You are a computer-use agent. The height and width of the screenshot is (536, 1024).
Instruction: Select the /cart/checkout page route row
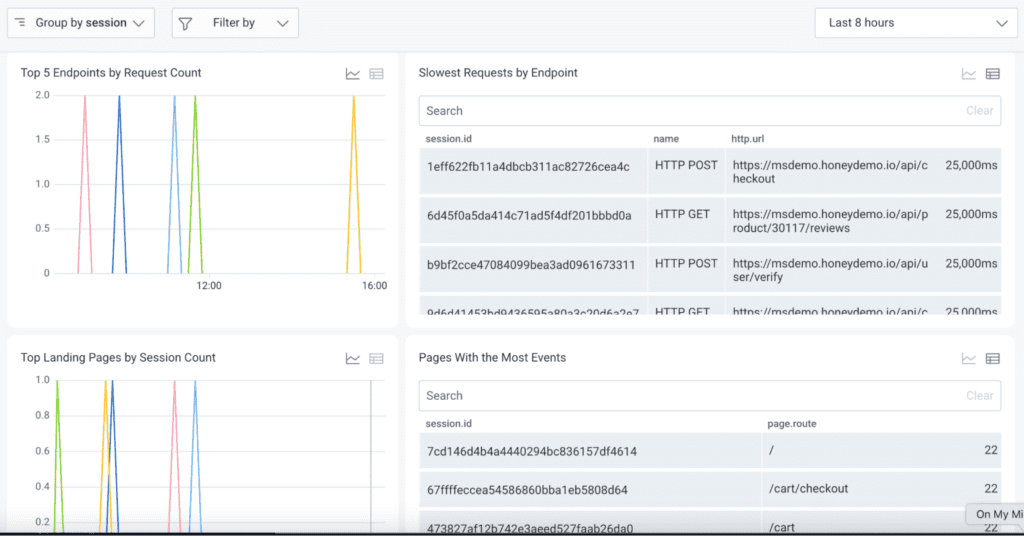(x=808, y=489)
